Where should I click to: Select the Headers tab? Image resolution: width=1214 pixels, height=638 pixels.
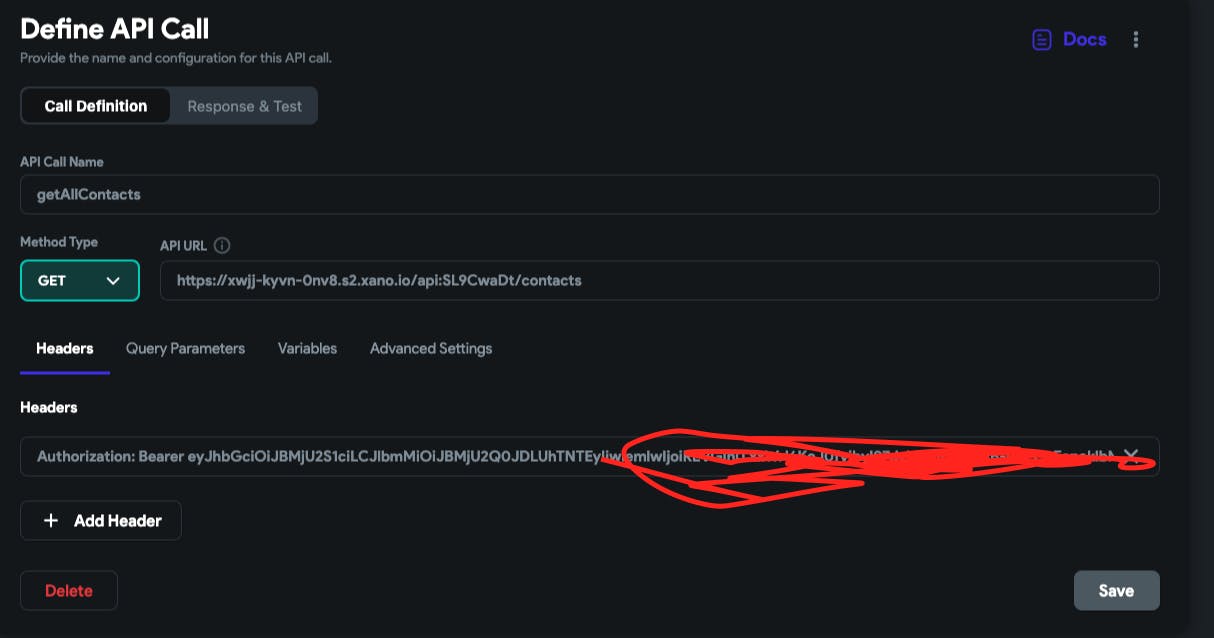tap(65, 348)
